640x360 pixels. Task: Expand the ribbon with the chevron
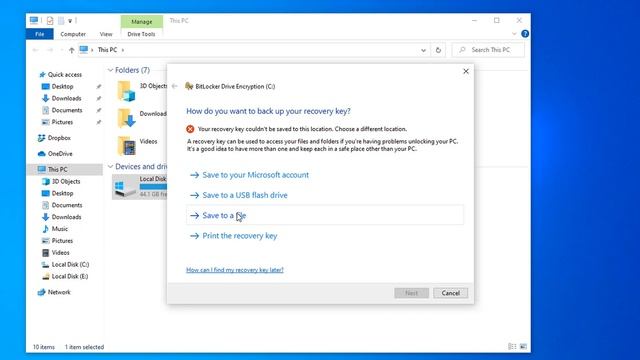[514, 34]
